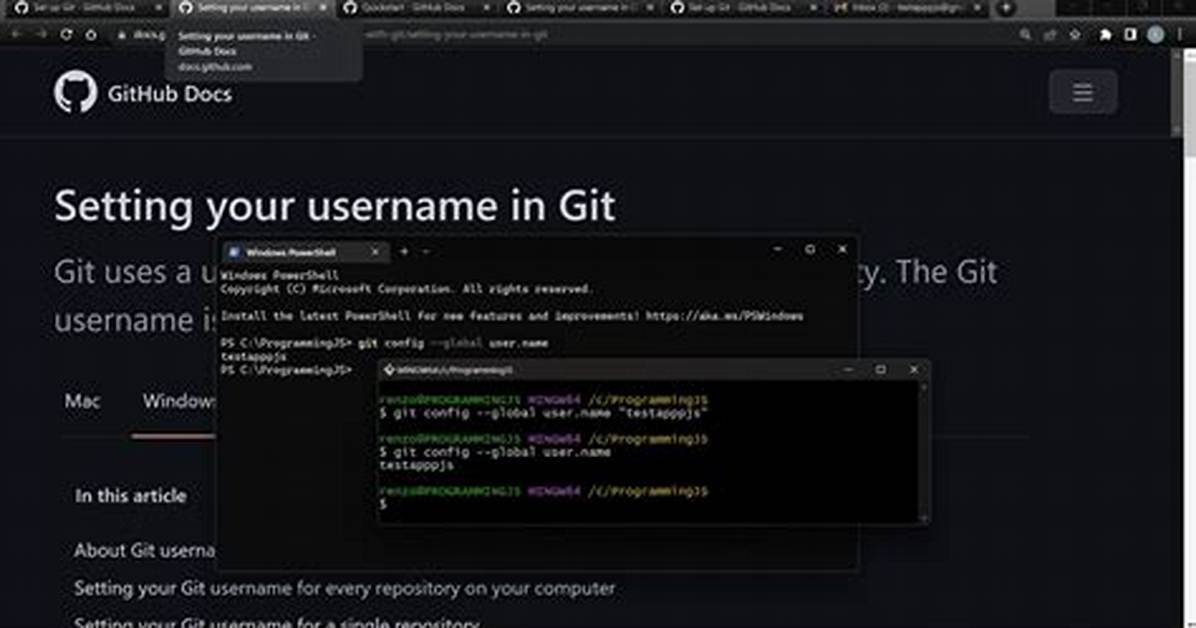Go back using the browser back arrow
Screen dimensions: 1196x628
point(17,34)
